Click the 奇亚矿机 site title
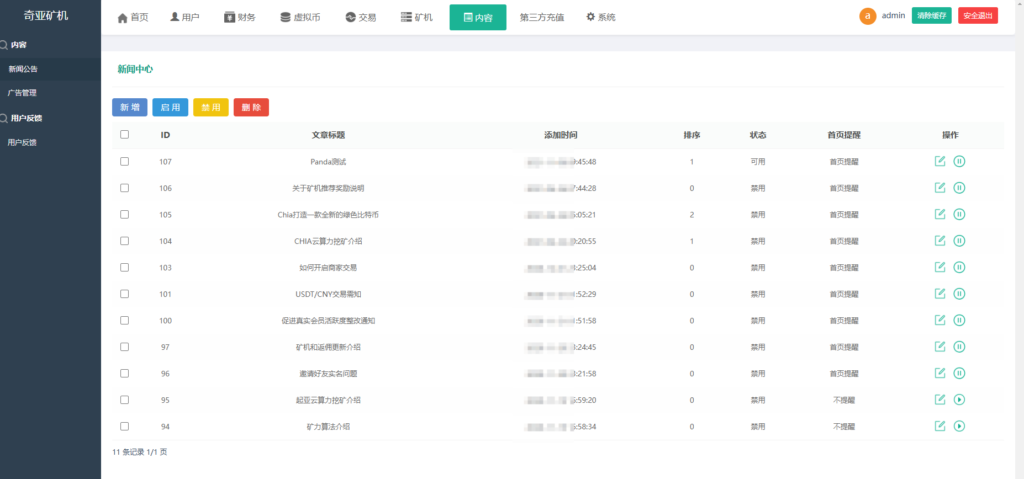1024x479 pixels. click(46, 16)
